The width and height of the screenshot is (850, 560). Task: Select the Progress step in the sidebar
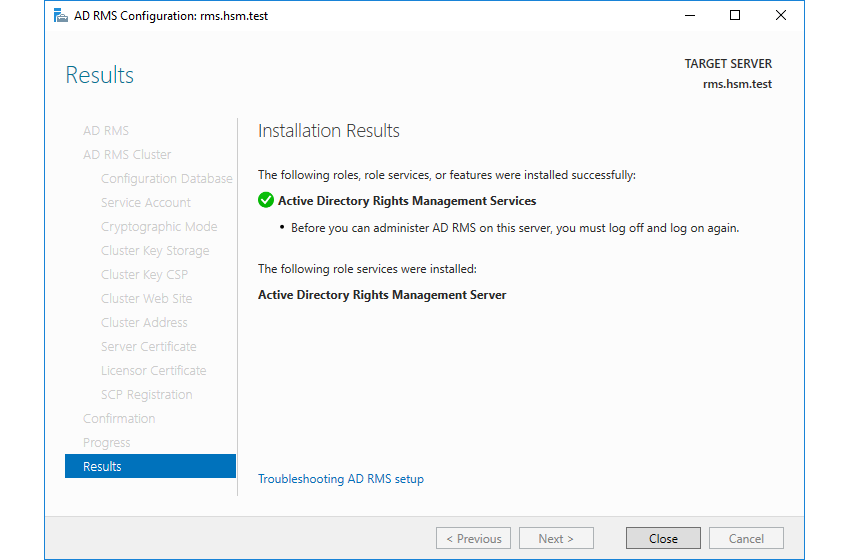point(106,442)
